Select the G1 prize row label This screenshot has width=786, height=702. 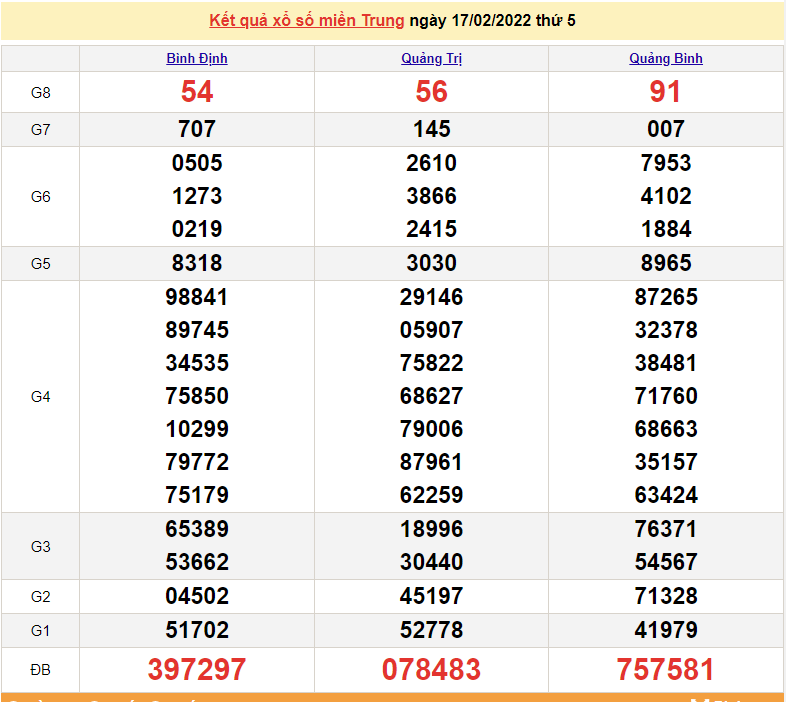click(x=40, y=630)
